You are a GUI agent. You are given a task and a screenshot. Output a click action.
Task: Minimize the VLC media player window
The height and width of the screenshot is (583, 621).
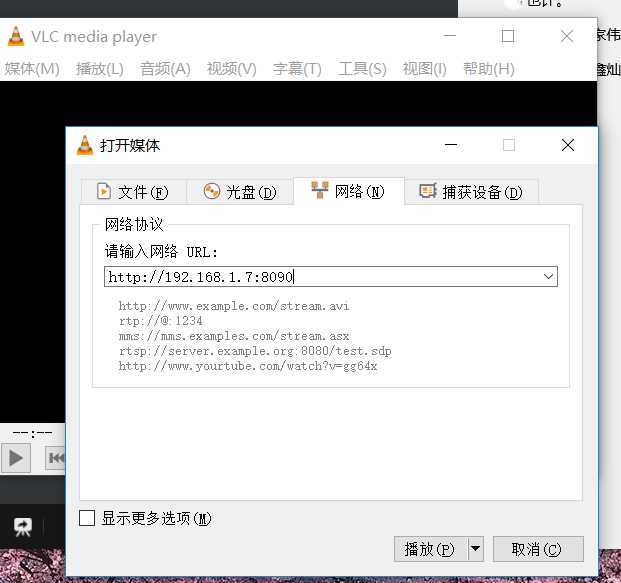click(x=450, y=36)
